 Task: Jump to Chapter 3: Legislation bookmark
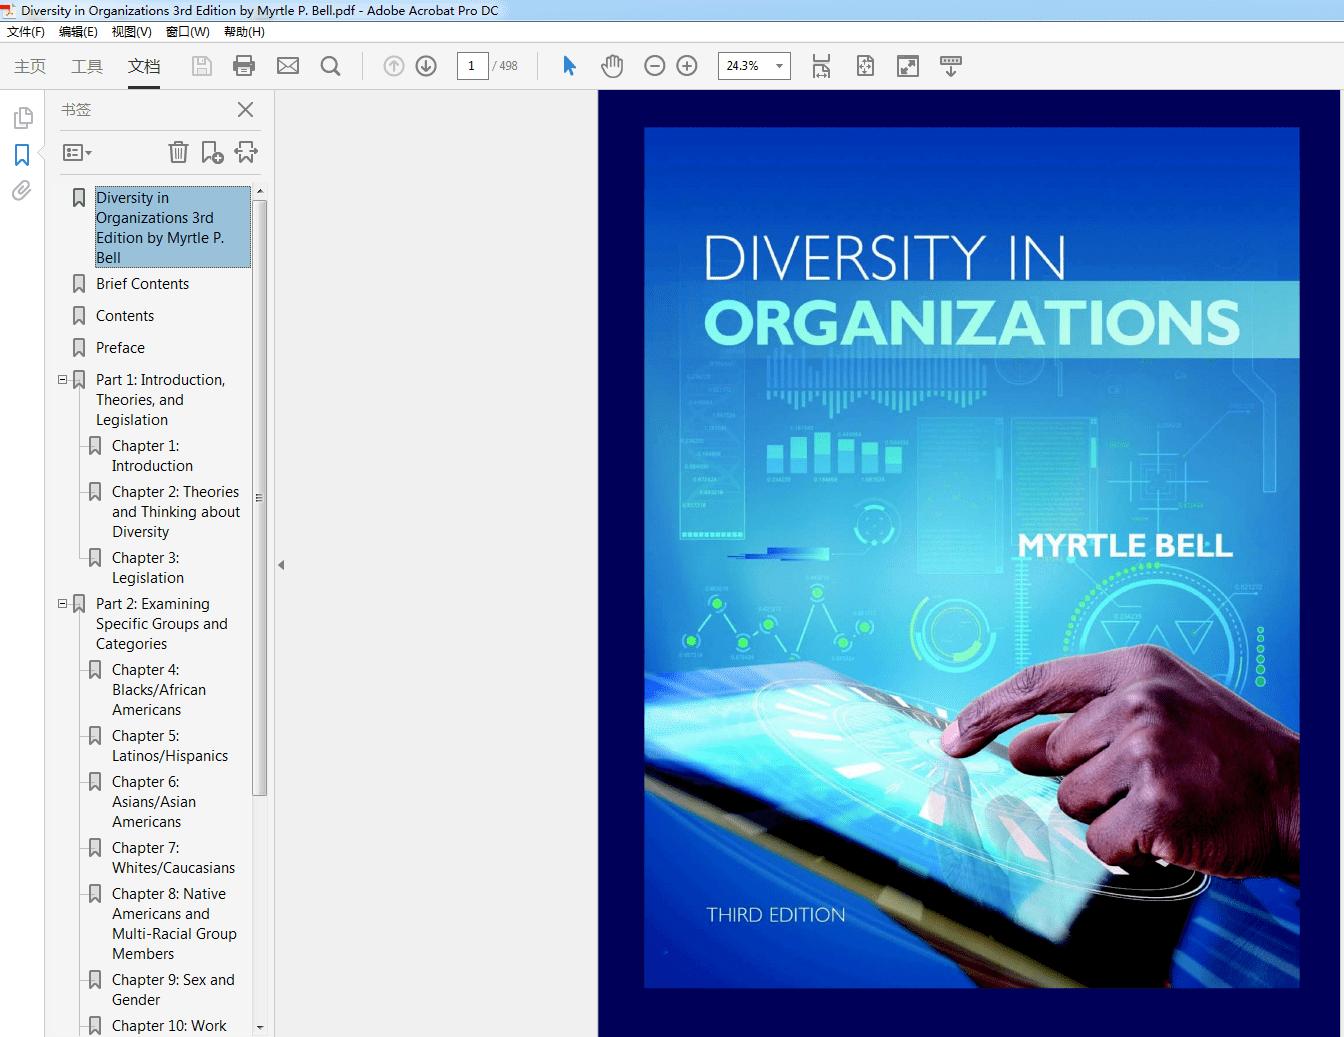[x=147, y=568]
